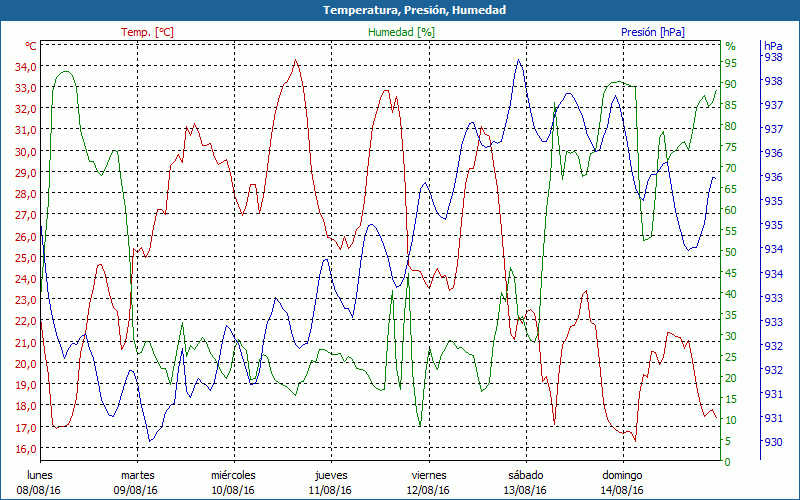The image size is (800, 500).
Task: Pick the miércoles 10/08/16 date label
Action: coord(233,482)
